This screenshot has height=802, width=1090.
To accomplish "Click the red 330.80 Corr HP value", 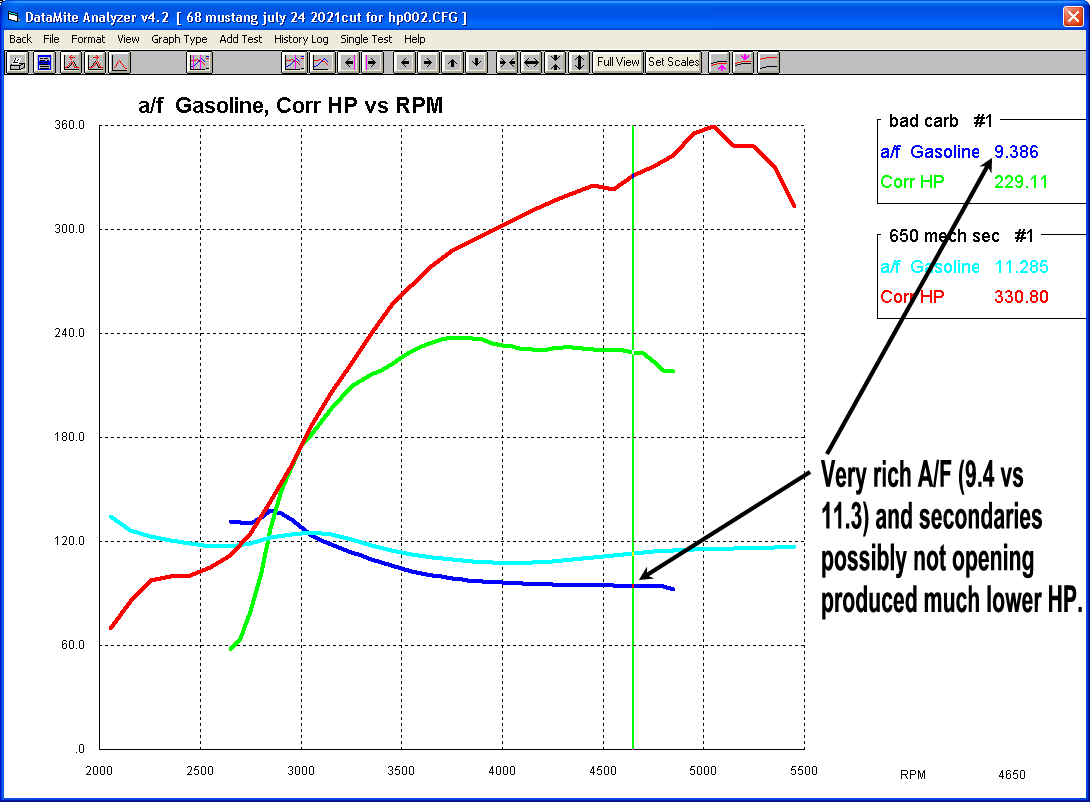I will (x=1020, y=297).
